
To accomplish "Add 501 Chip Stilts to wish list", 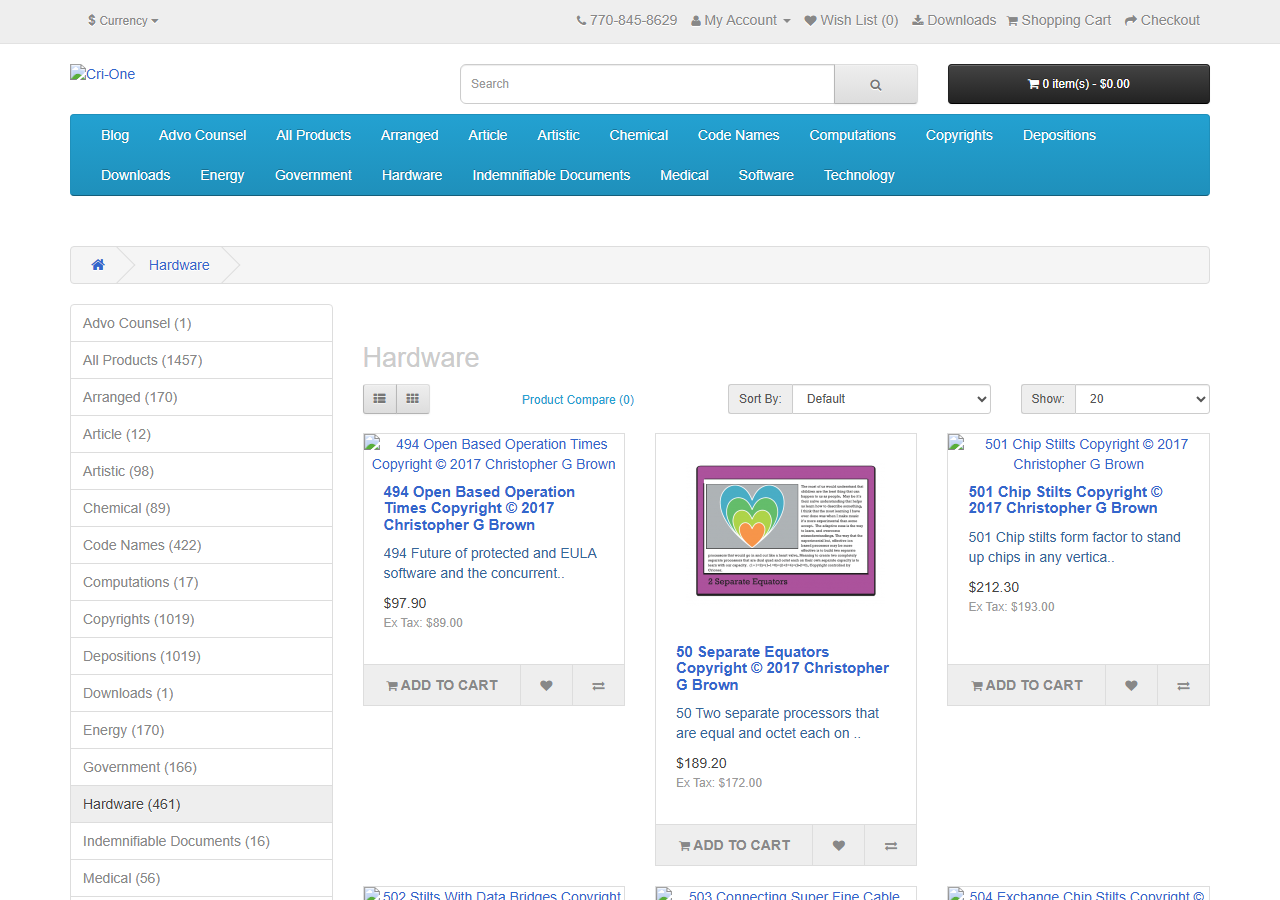I will click(1131, 685).
